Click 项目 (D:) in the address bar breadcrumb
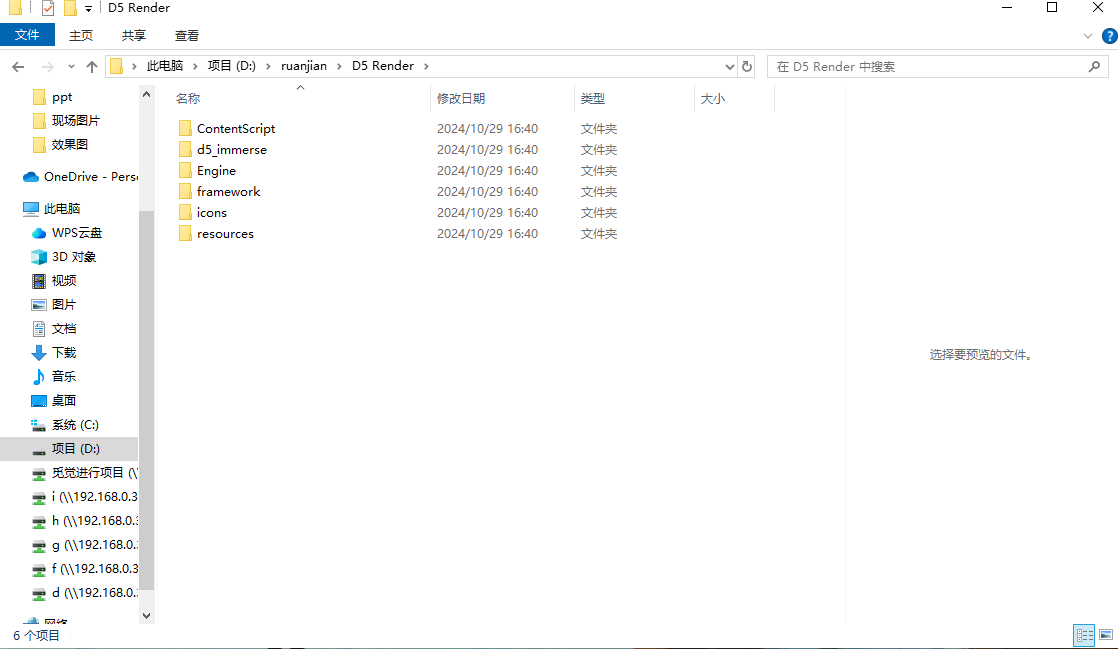 coord(232,66)
